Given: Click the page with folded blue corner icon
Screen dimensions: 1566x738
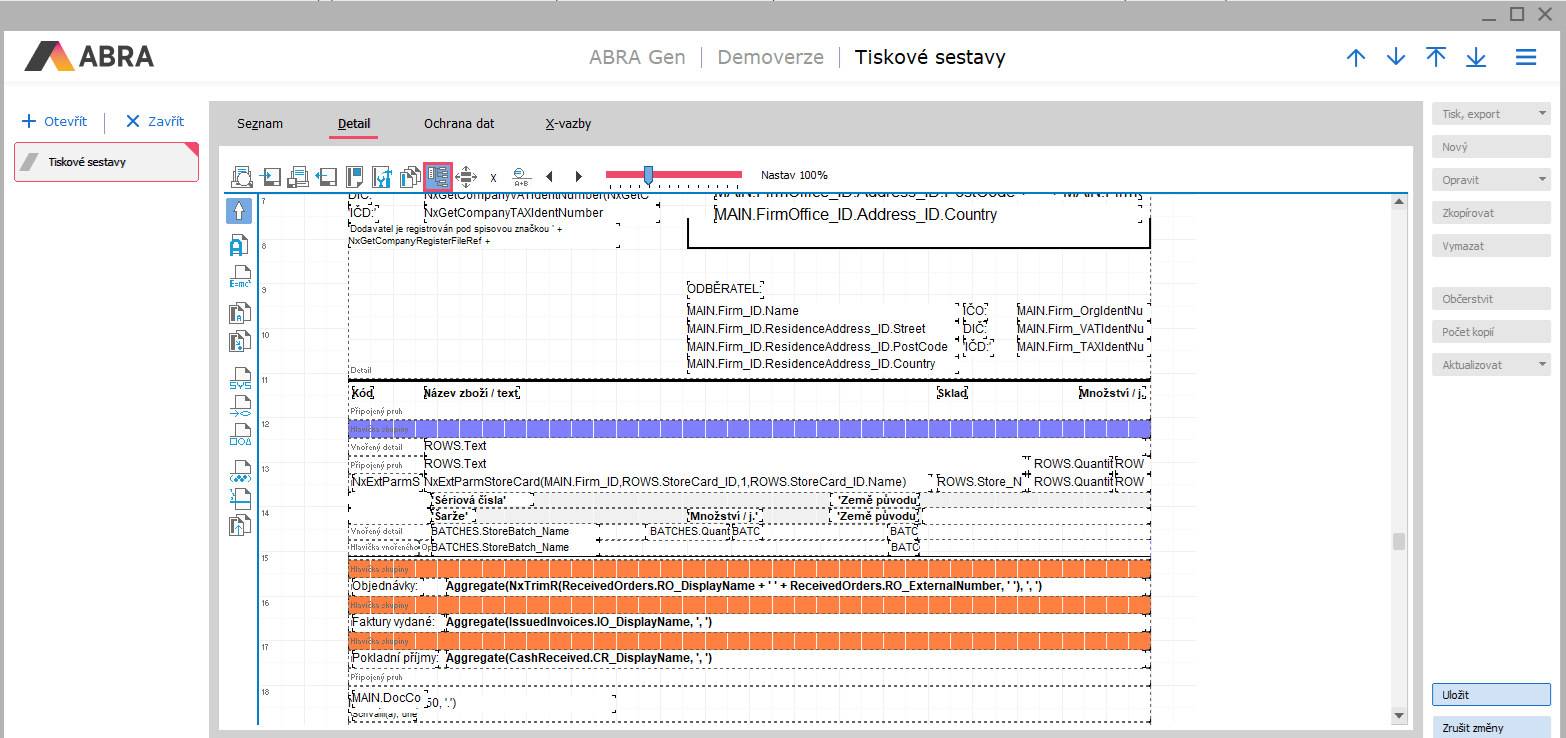Looking at the screenshot, I should pyautogui.click(x=353, y=177).
